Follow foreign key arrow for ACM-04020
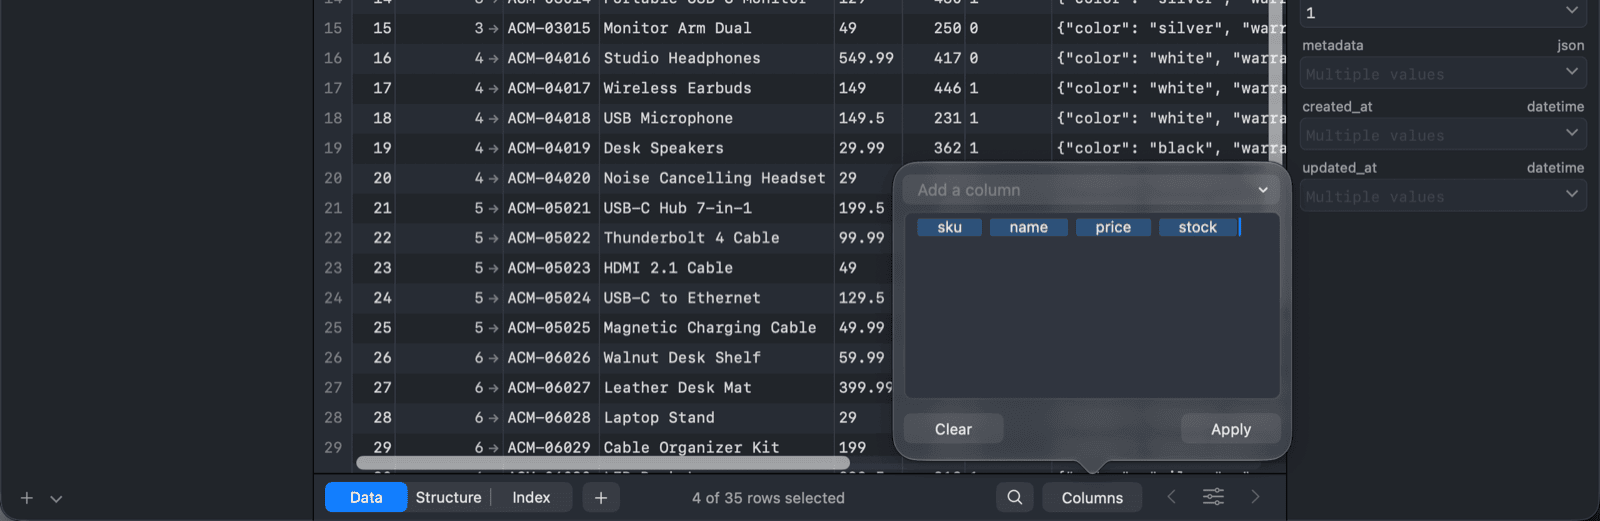1600x521 pixels. [493, 178]
